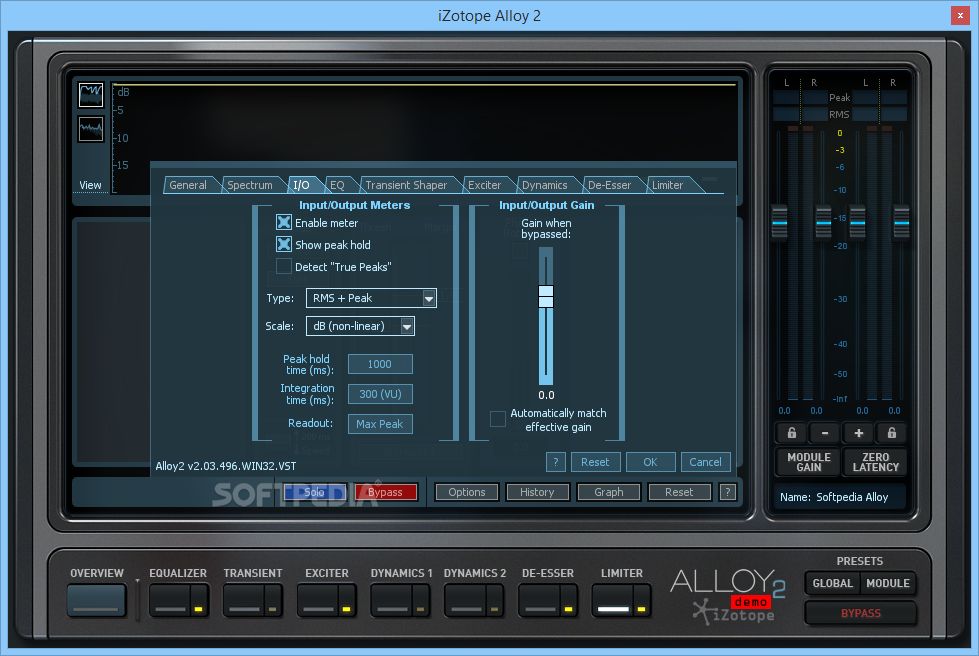Click the output right channel gain fader
The image size is (979, 656).
[901, 222]
